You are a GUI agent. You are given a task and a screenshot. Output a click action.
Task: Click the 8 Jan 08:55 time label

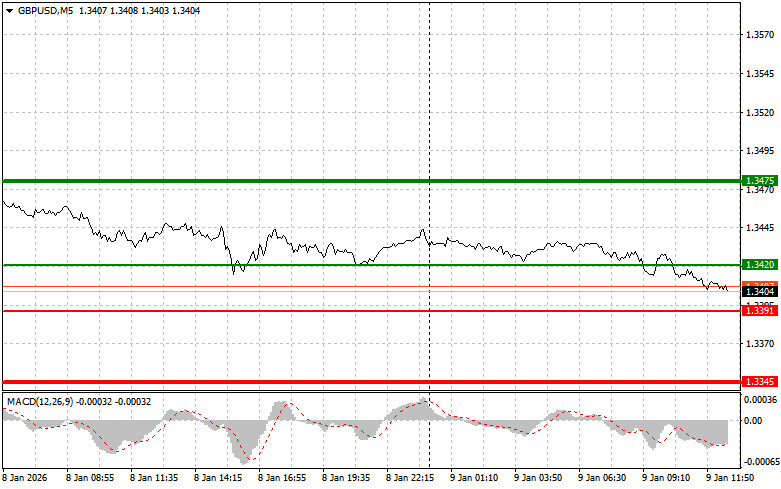point(90,478)
